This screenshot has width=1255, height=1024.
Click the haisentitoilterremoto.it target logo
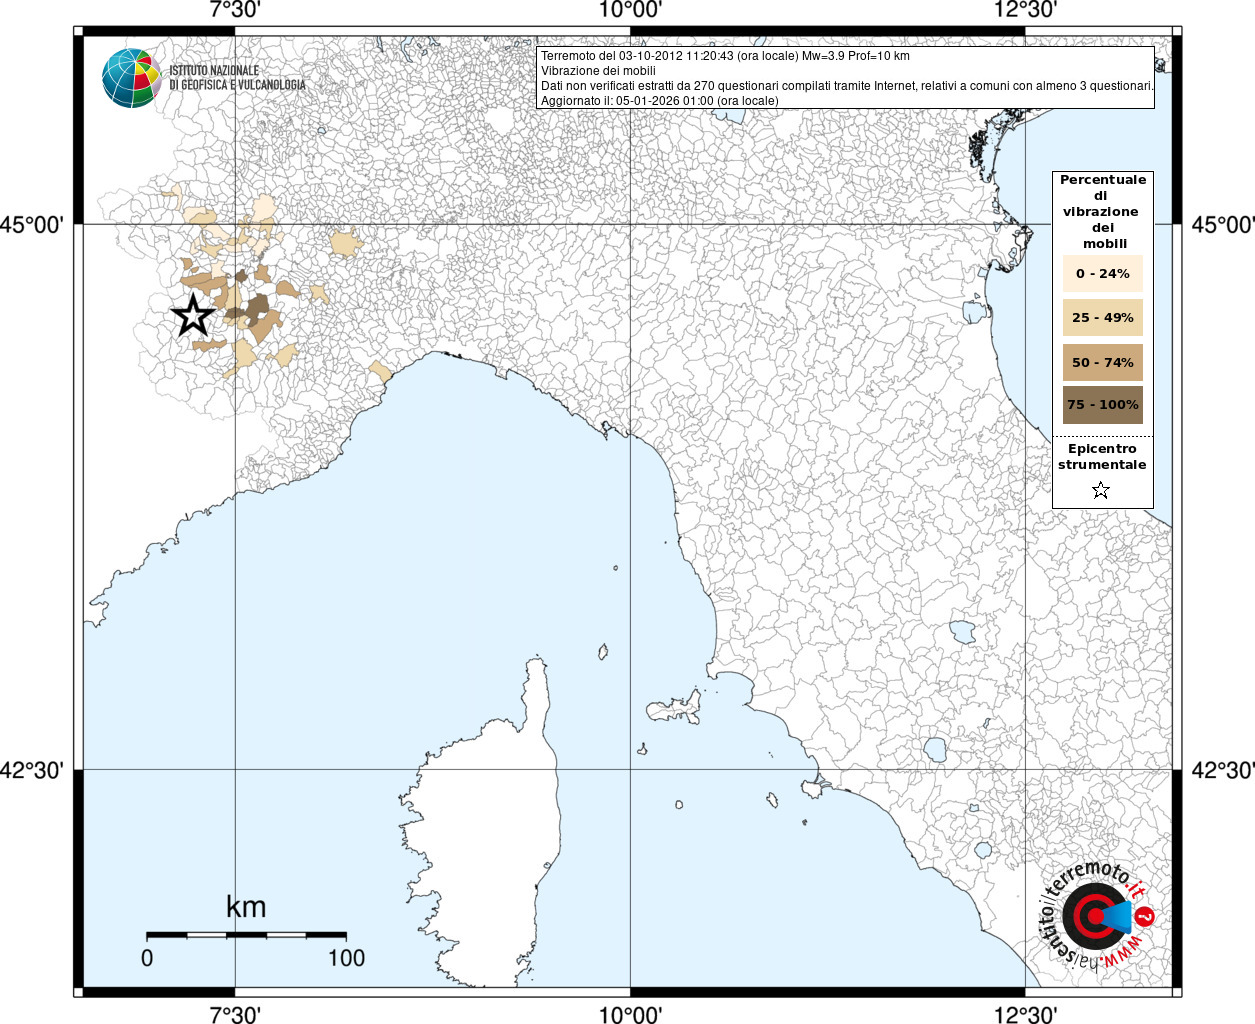click(1097, 916)
